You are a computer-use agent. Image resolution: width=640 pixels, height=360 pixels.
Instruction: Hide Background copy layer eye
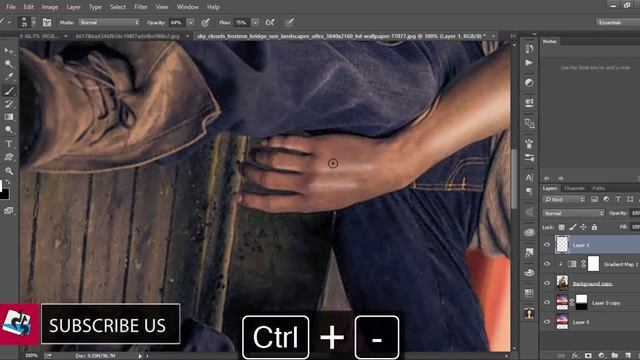547,283
